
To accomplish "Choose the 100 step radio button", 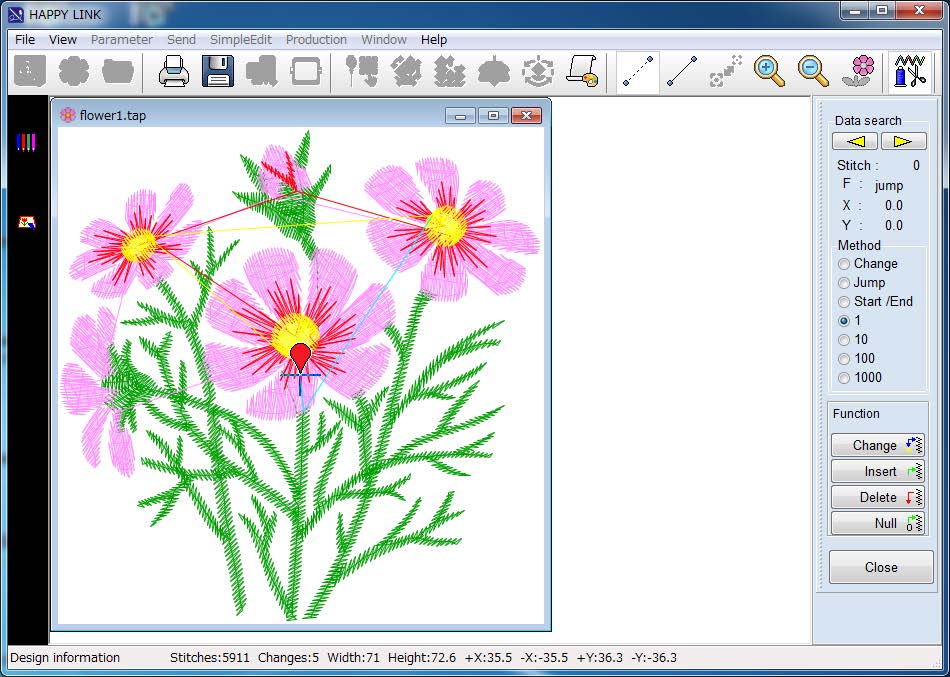I will coord(845,359).
